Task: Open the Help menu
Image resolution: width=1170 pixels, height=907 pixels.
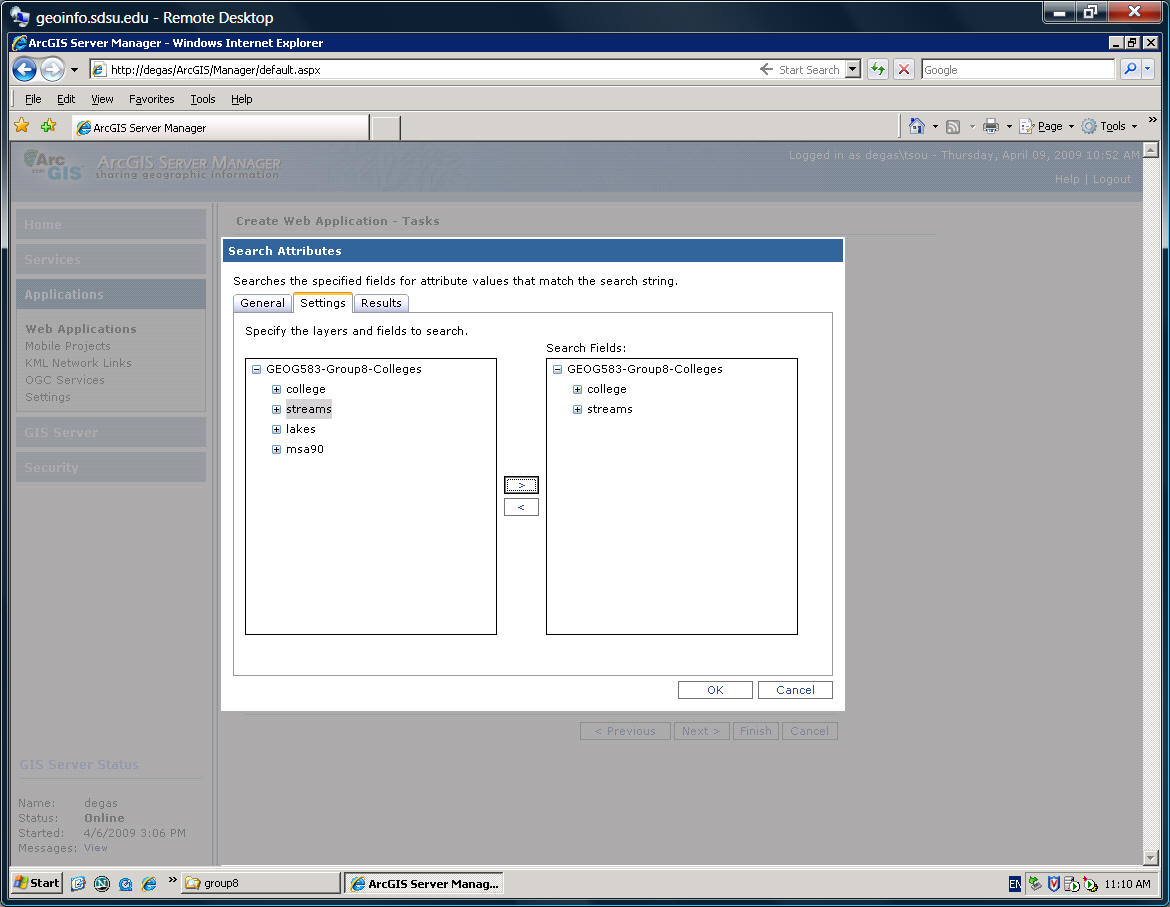Action: (241, 98)
